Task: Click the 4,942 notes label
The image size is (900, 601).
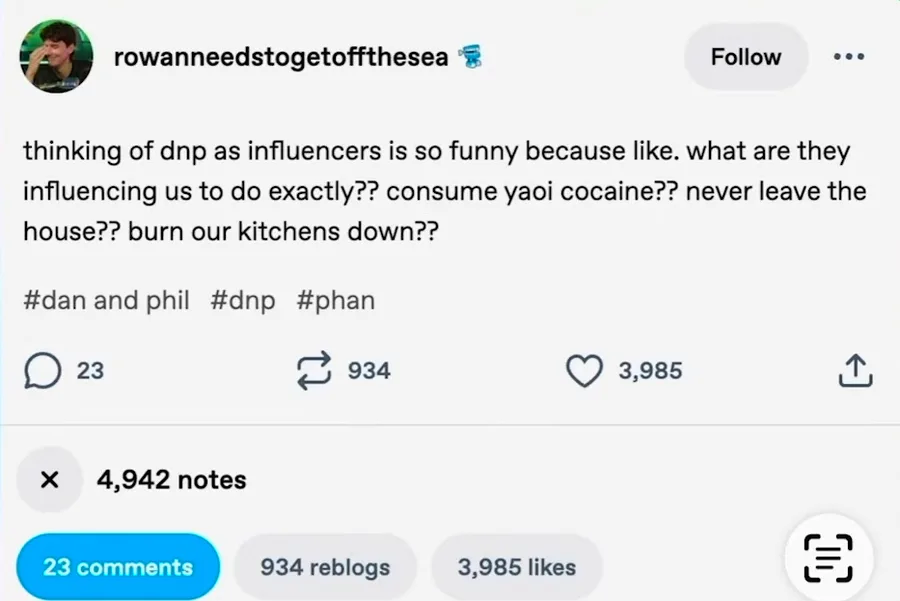Action: 171,479
